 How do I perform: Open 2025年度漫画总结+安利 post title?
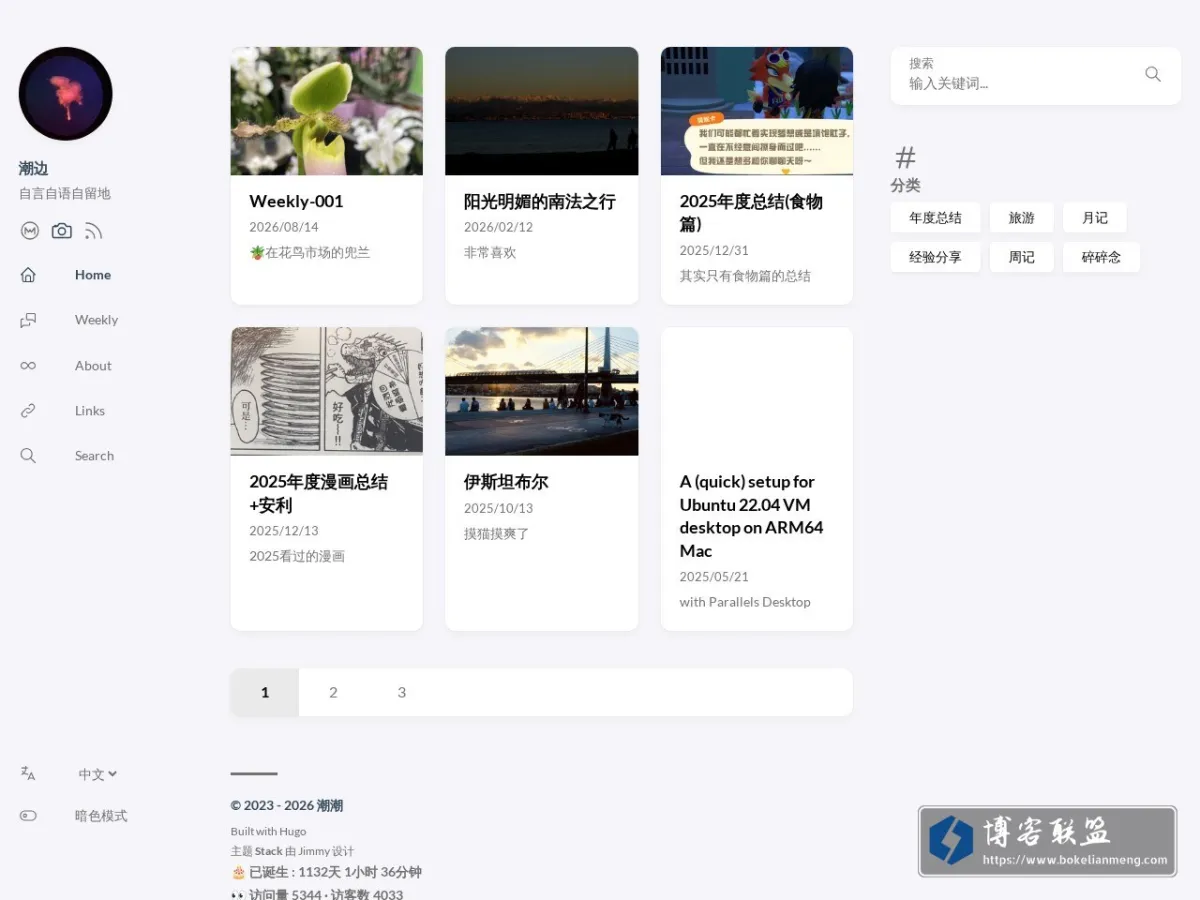click(318, 493)
